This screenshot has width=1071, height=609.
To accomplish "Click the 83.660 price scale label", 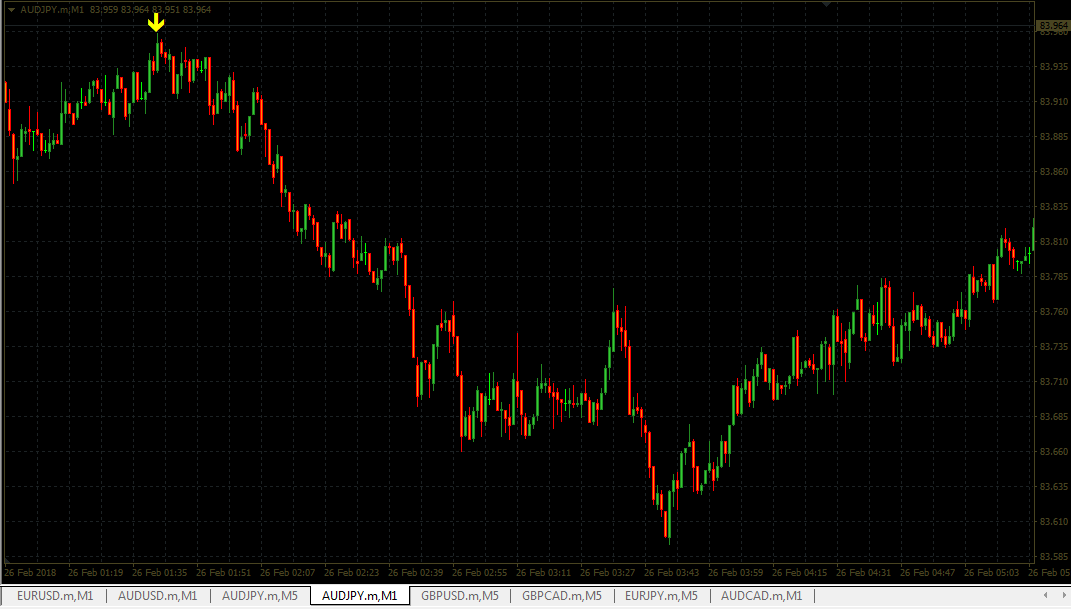I will (x=1053, y=452).
